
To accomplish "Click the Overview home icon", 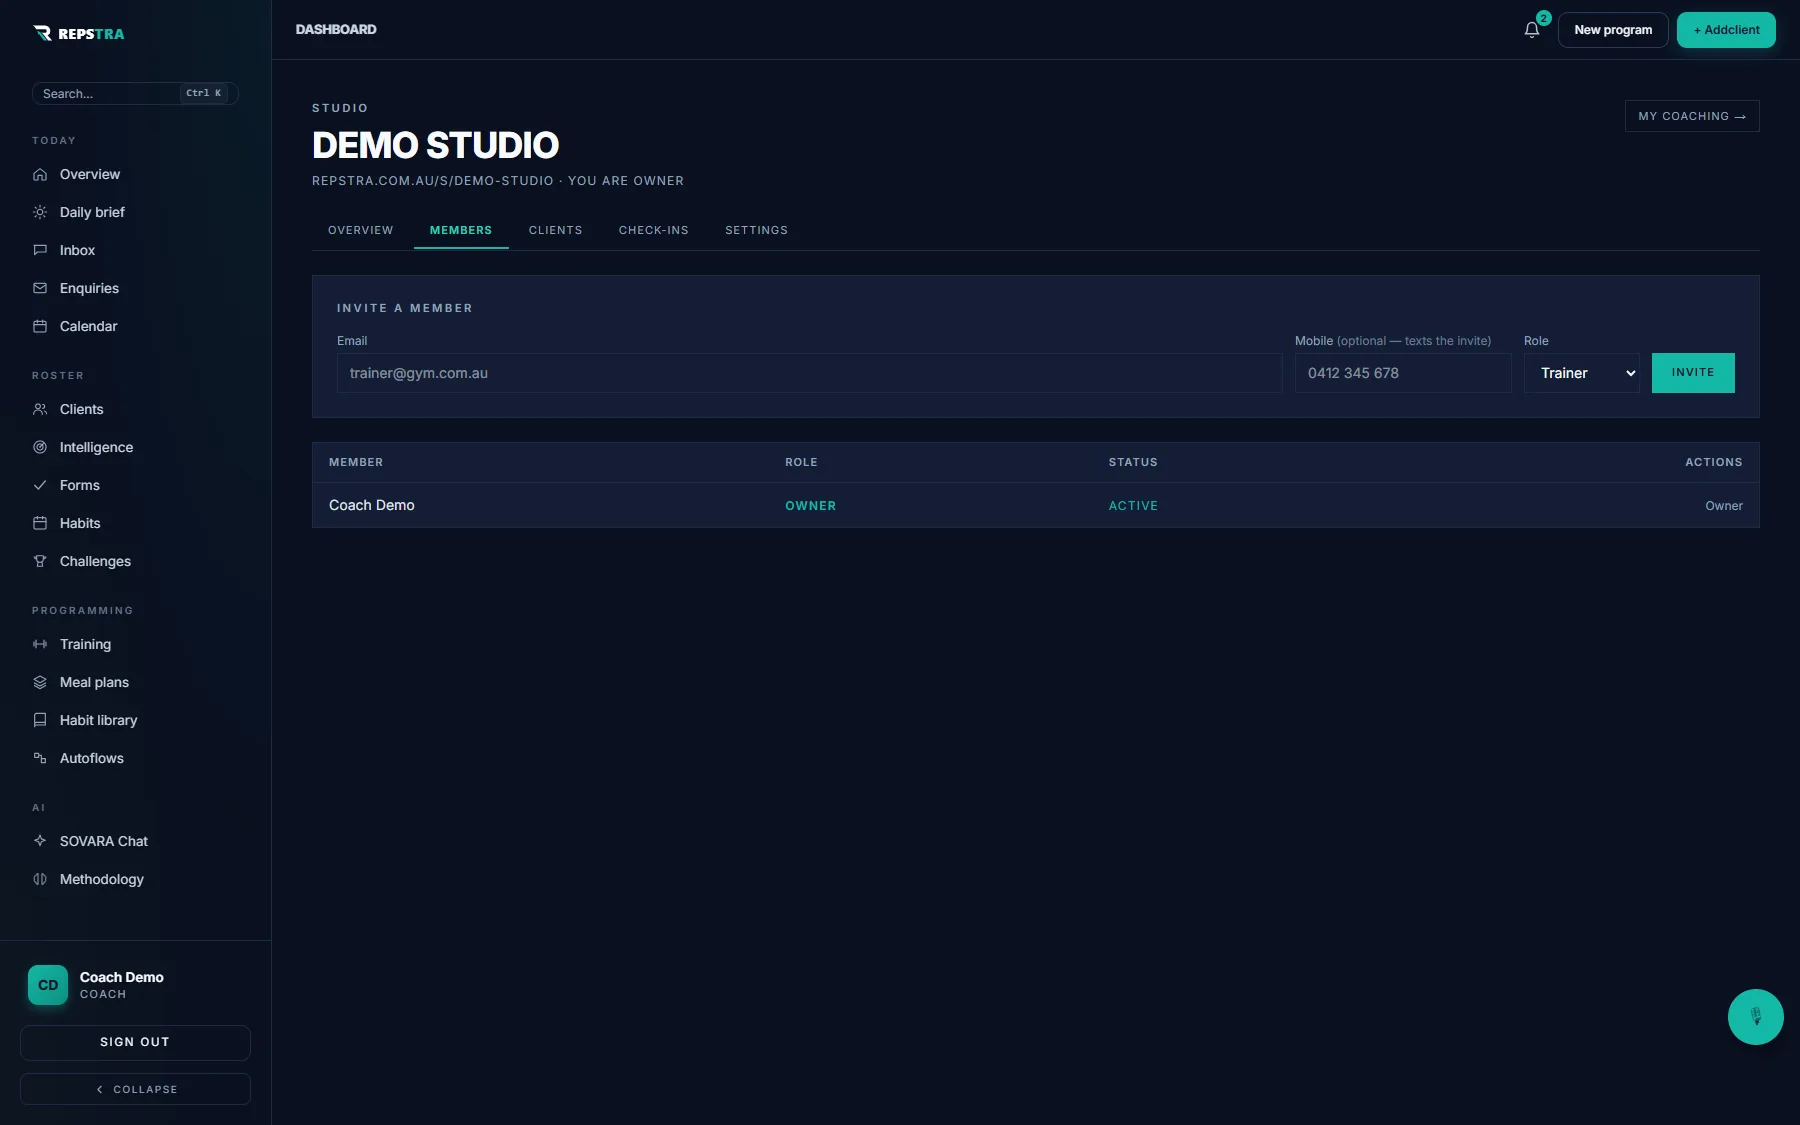I will tap(40, 174).
